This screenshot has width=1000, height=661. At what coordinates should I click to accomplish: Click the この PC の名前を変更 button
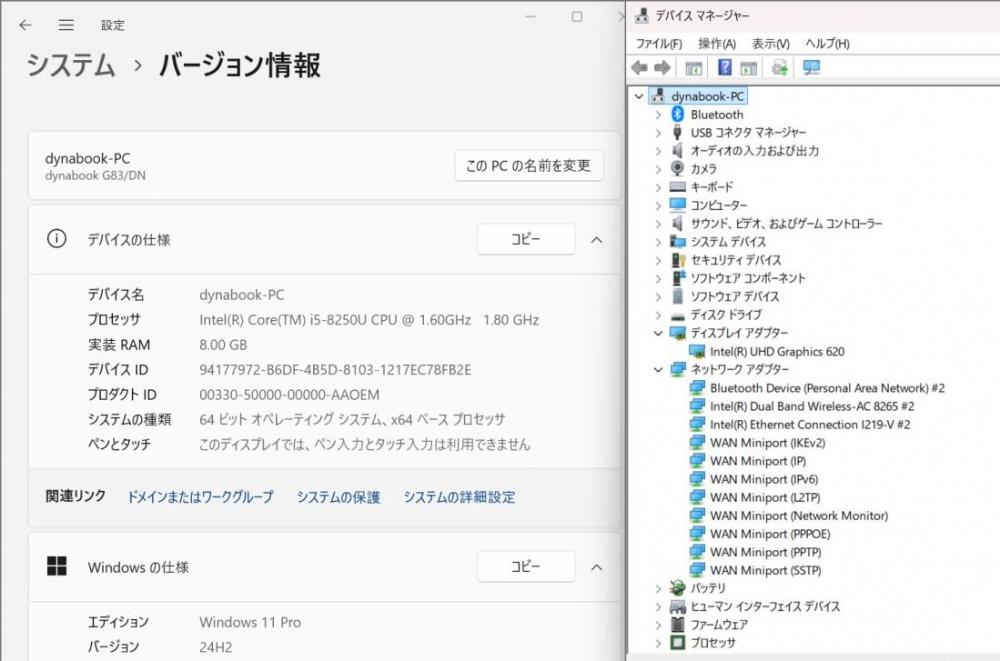pos(529,166)
